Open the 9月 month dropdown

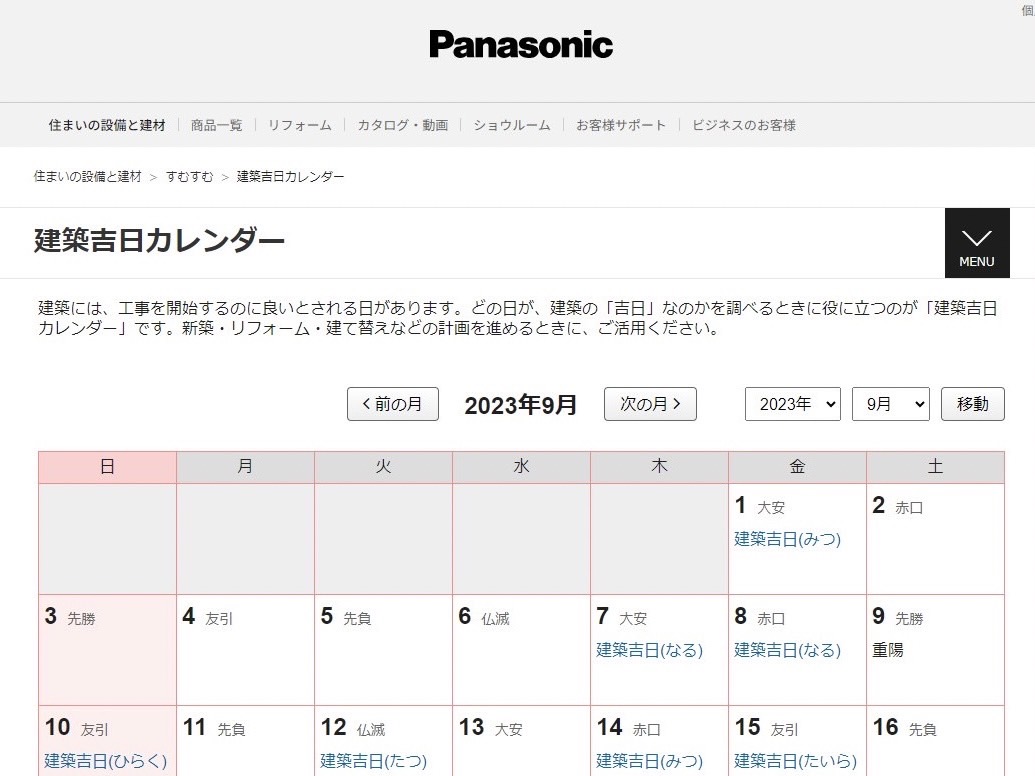891,404
